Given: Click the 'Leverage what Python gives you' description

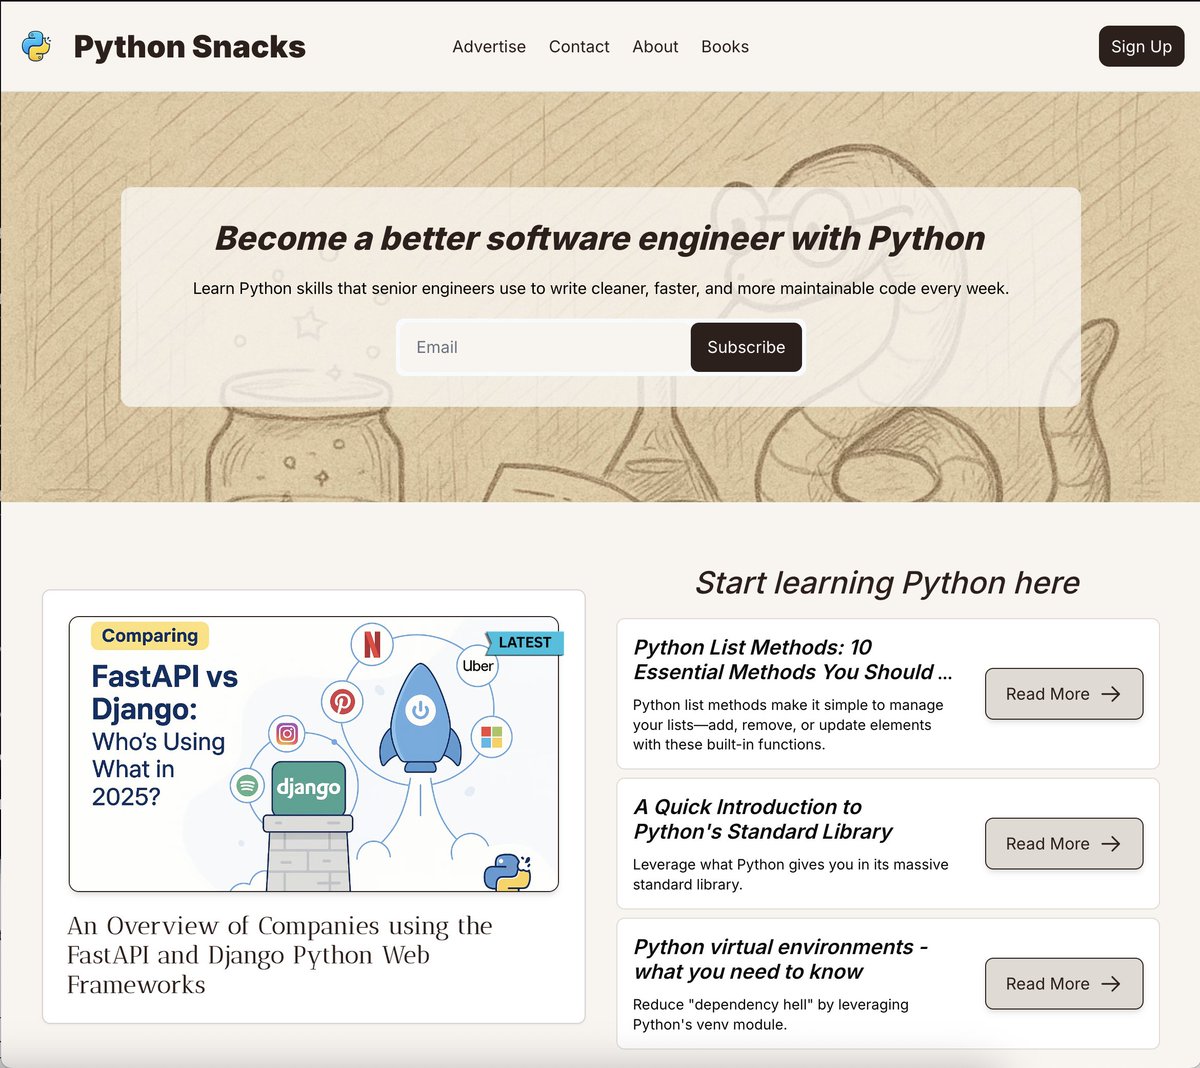Looking at the screenshot, I should pos(790,874).
